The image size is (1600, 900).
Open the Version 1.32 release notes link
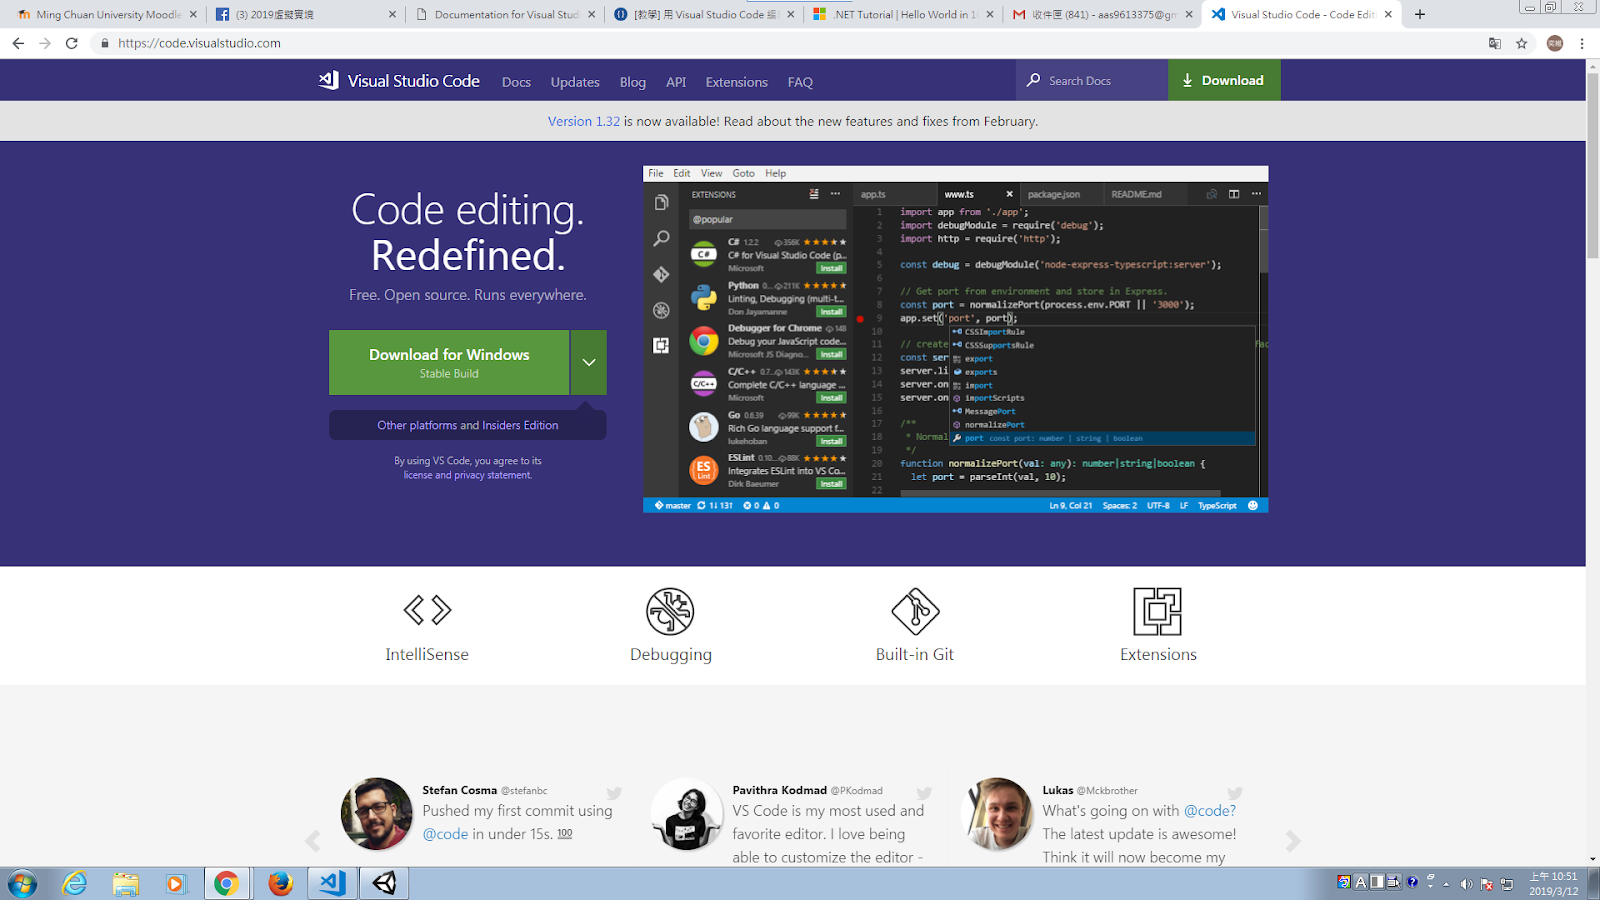tap(584, 121)
